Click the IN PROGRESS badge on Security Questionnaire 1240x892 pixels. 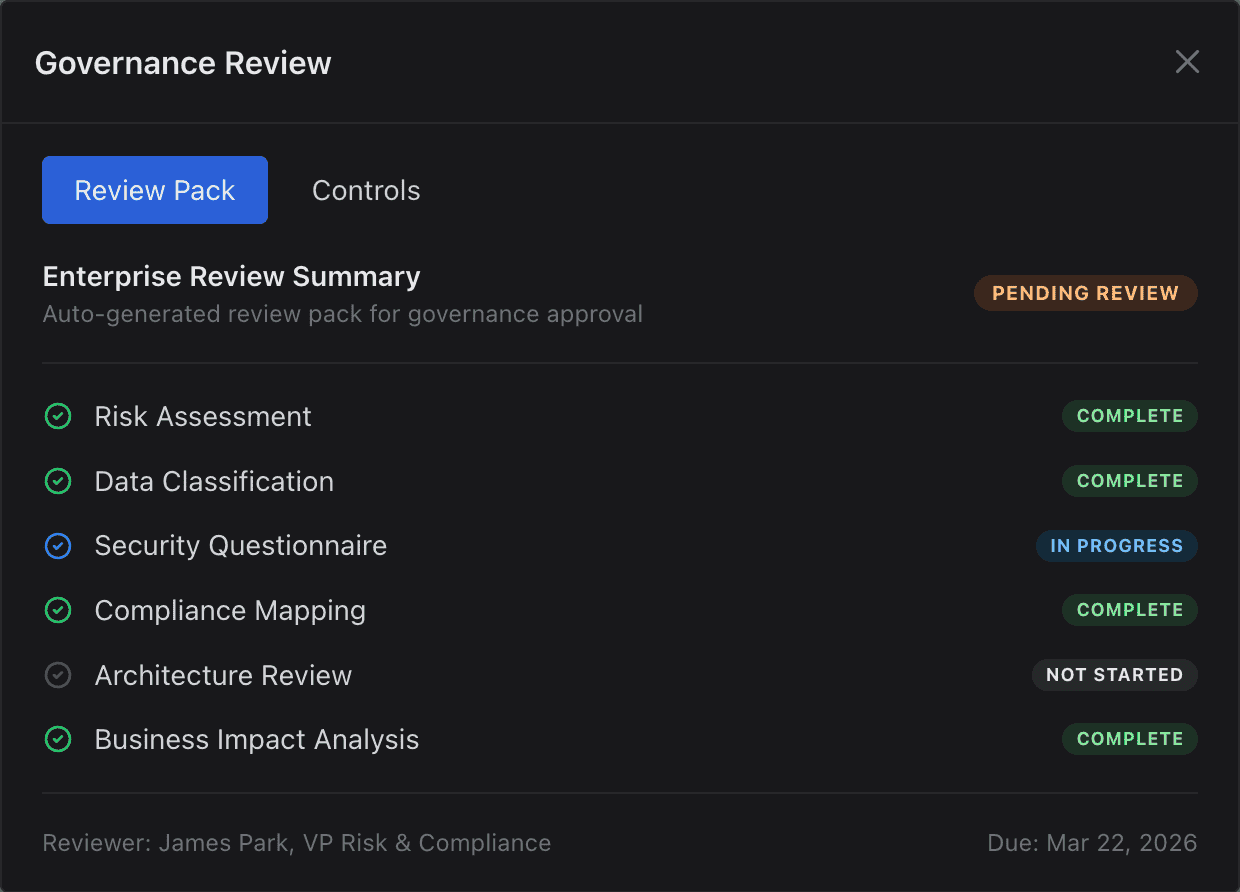point(1117,546)
